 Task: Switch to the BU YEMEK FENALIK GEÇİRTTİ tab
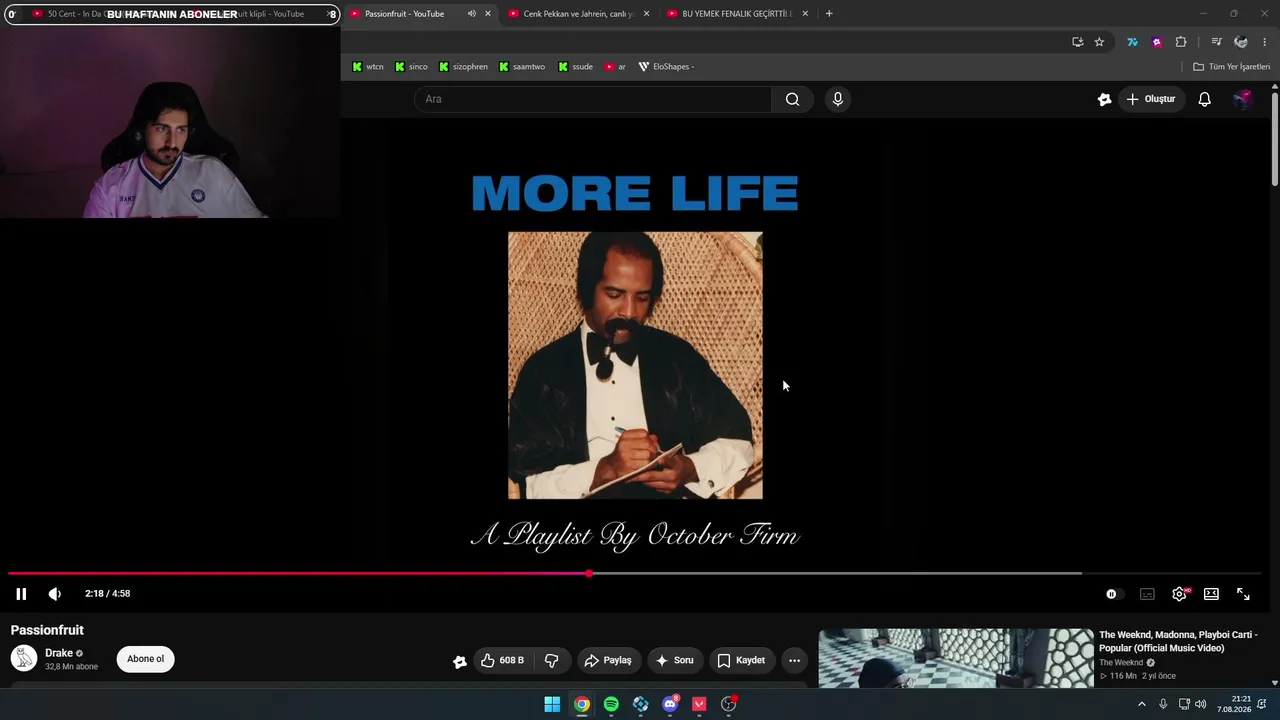tap(737, 14)
